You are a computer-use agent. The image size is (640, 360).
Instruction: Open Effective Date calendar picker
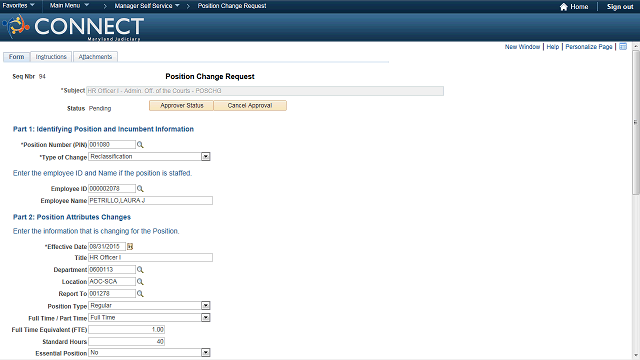130,247
